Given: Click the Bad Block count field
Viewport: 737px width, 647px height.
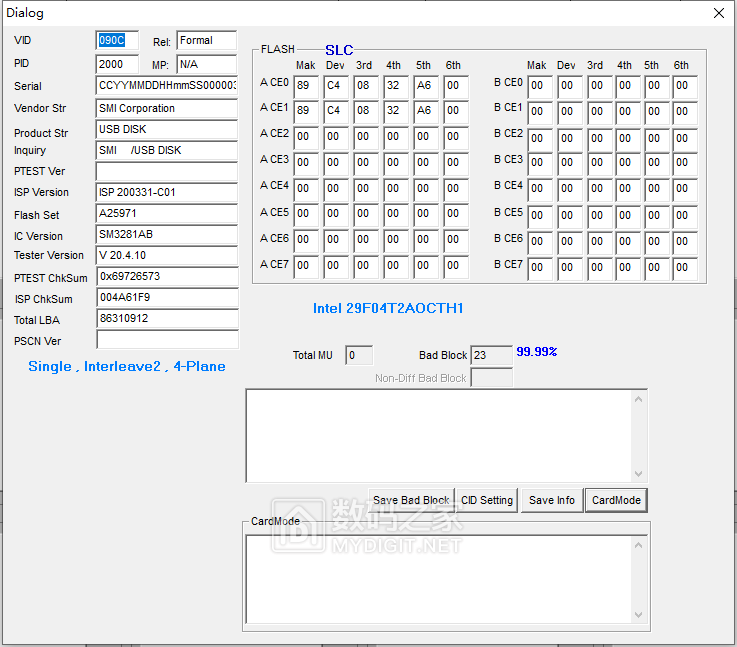Looking at the screenshot, I should pyautogui.click(x=490, y=355).
